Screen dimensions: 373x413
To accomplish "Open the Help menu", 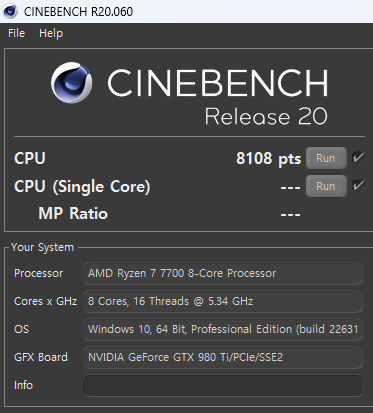I will (51, 33).
